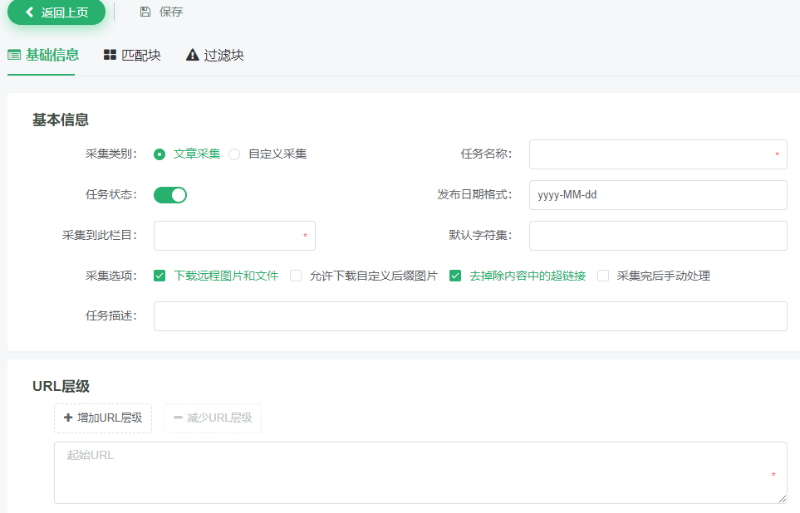This screenshot has width=800, height=513.
Task: Click the back arrow icon on 返回上页
Action: click(29, 12)
